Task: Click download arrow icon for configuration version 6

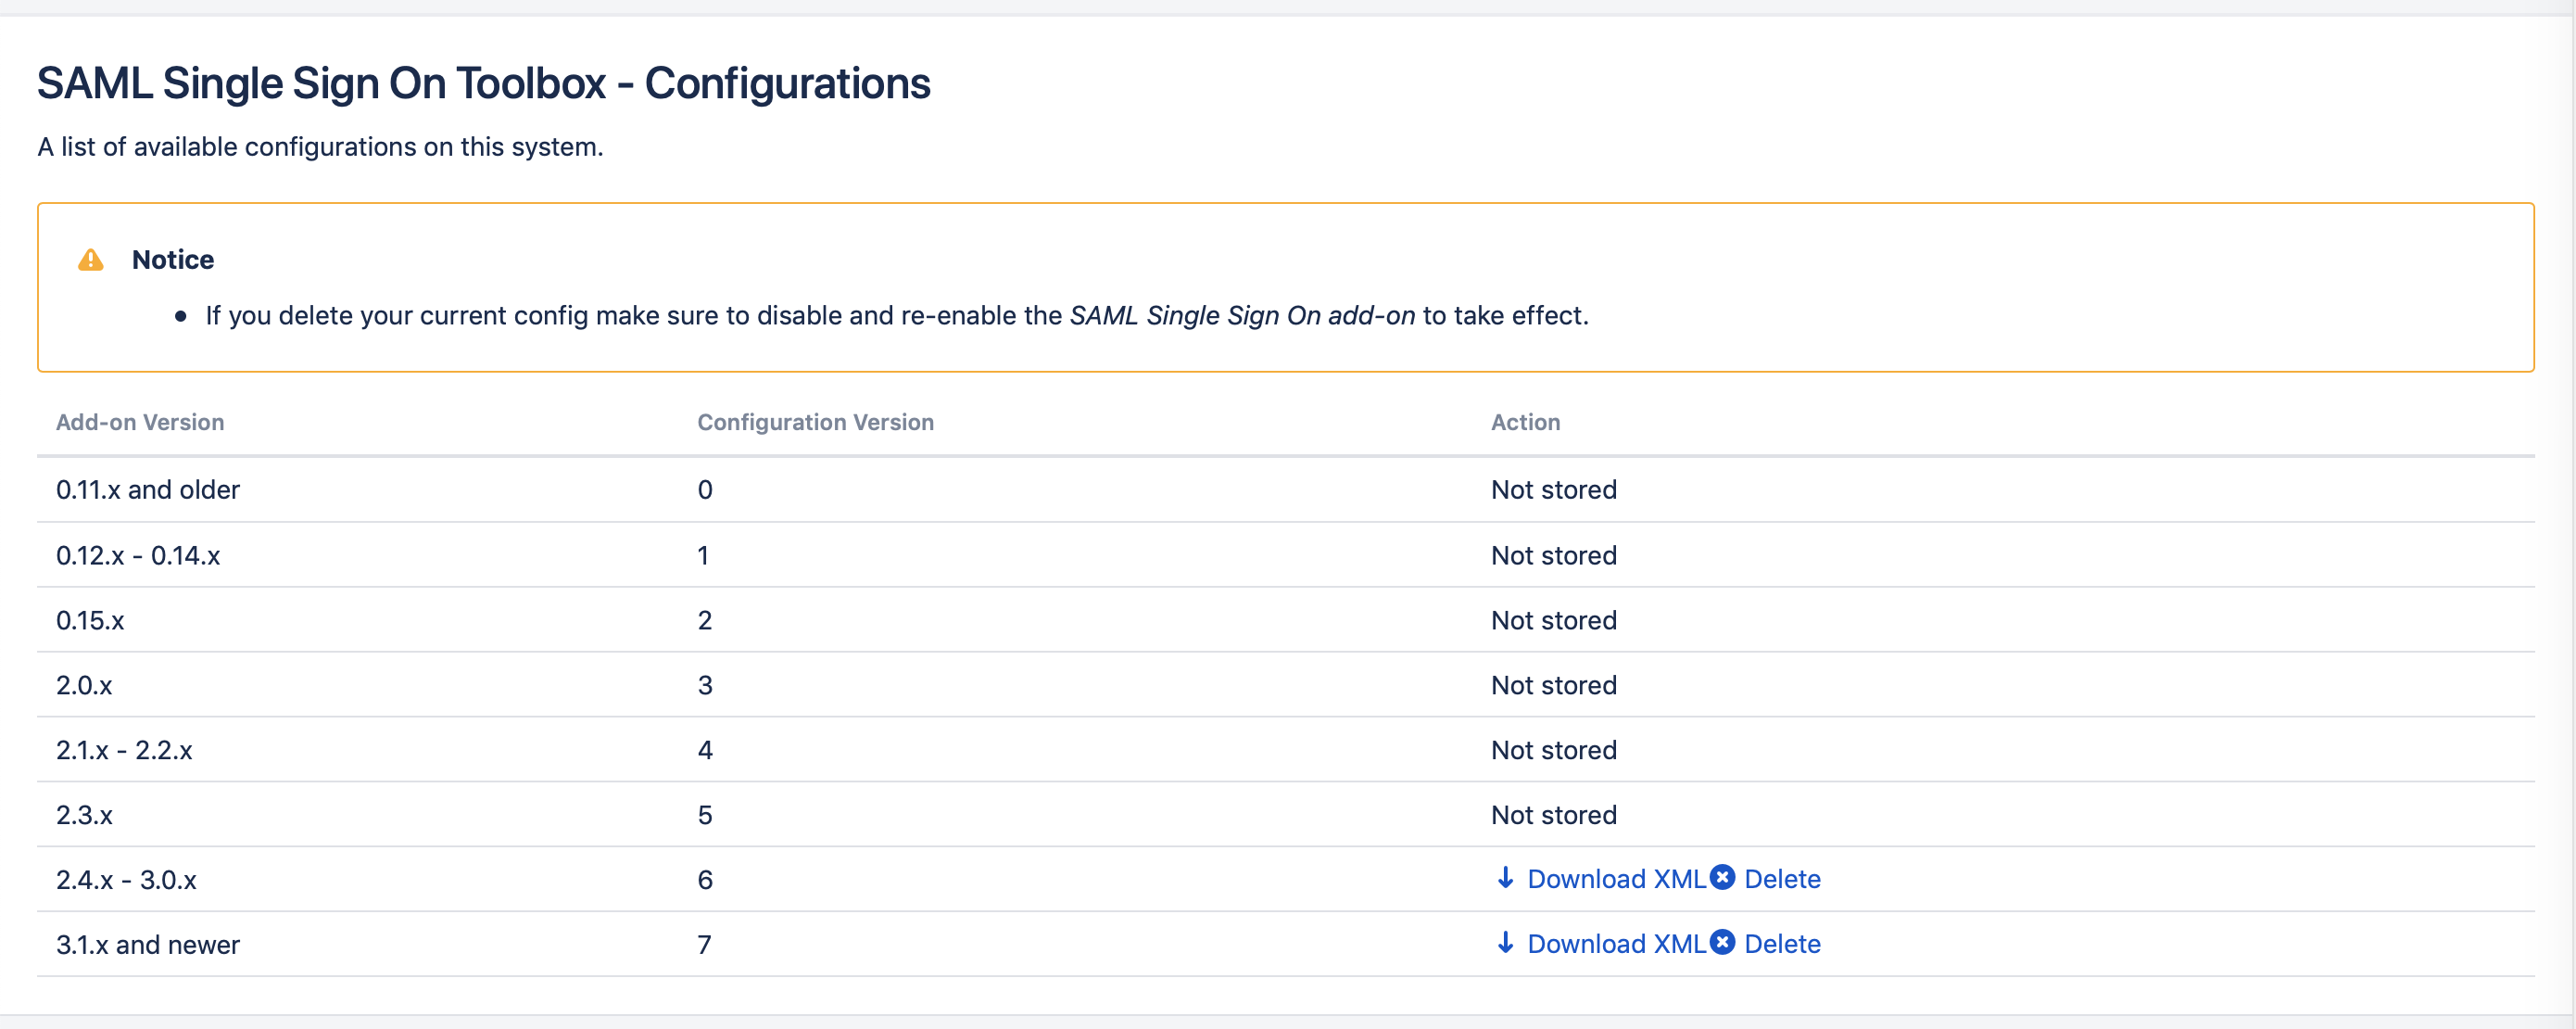Action: (1505, 878)
